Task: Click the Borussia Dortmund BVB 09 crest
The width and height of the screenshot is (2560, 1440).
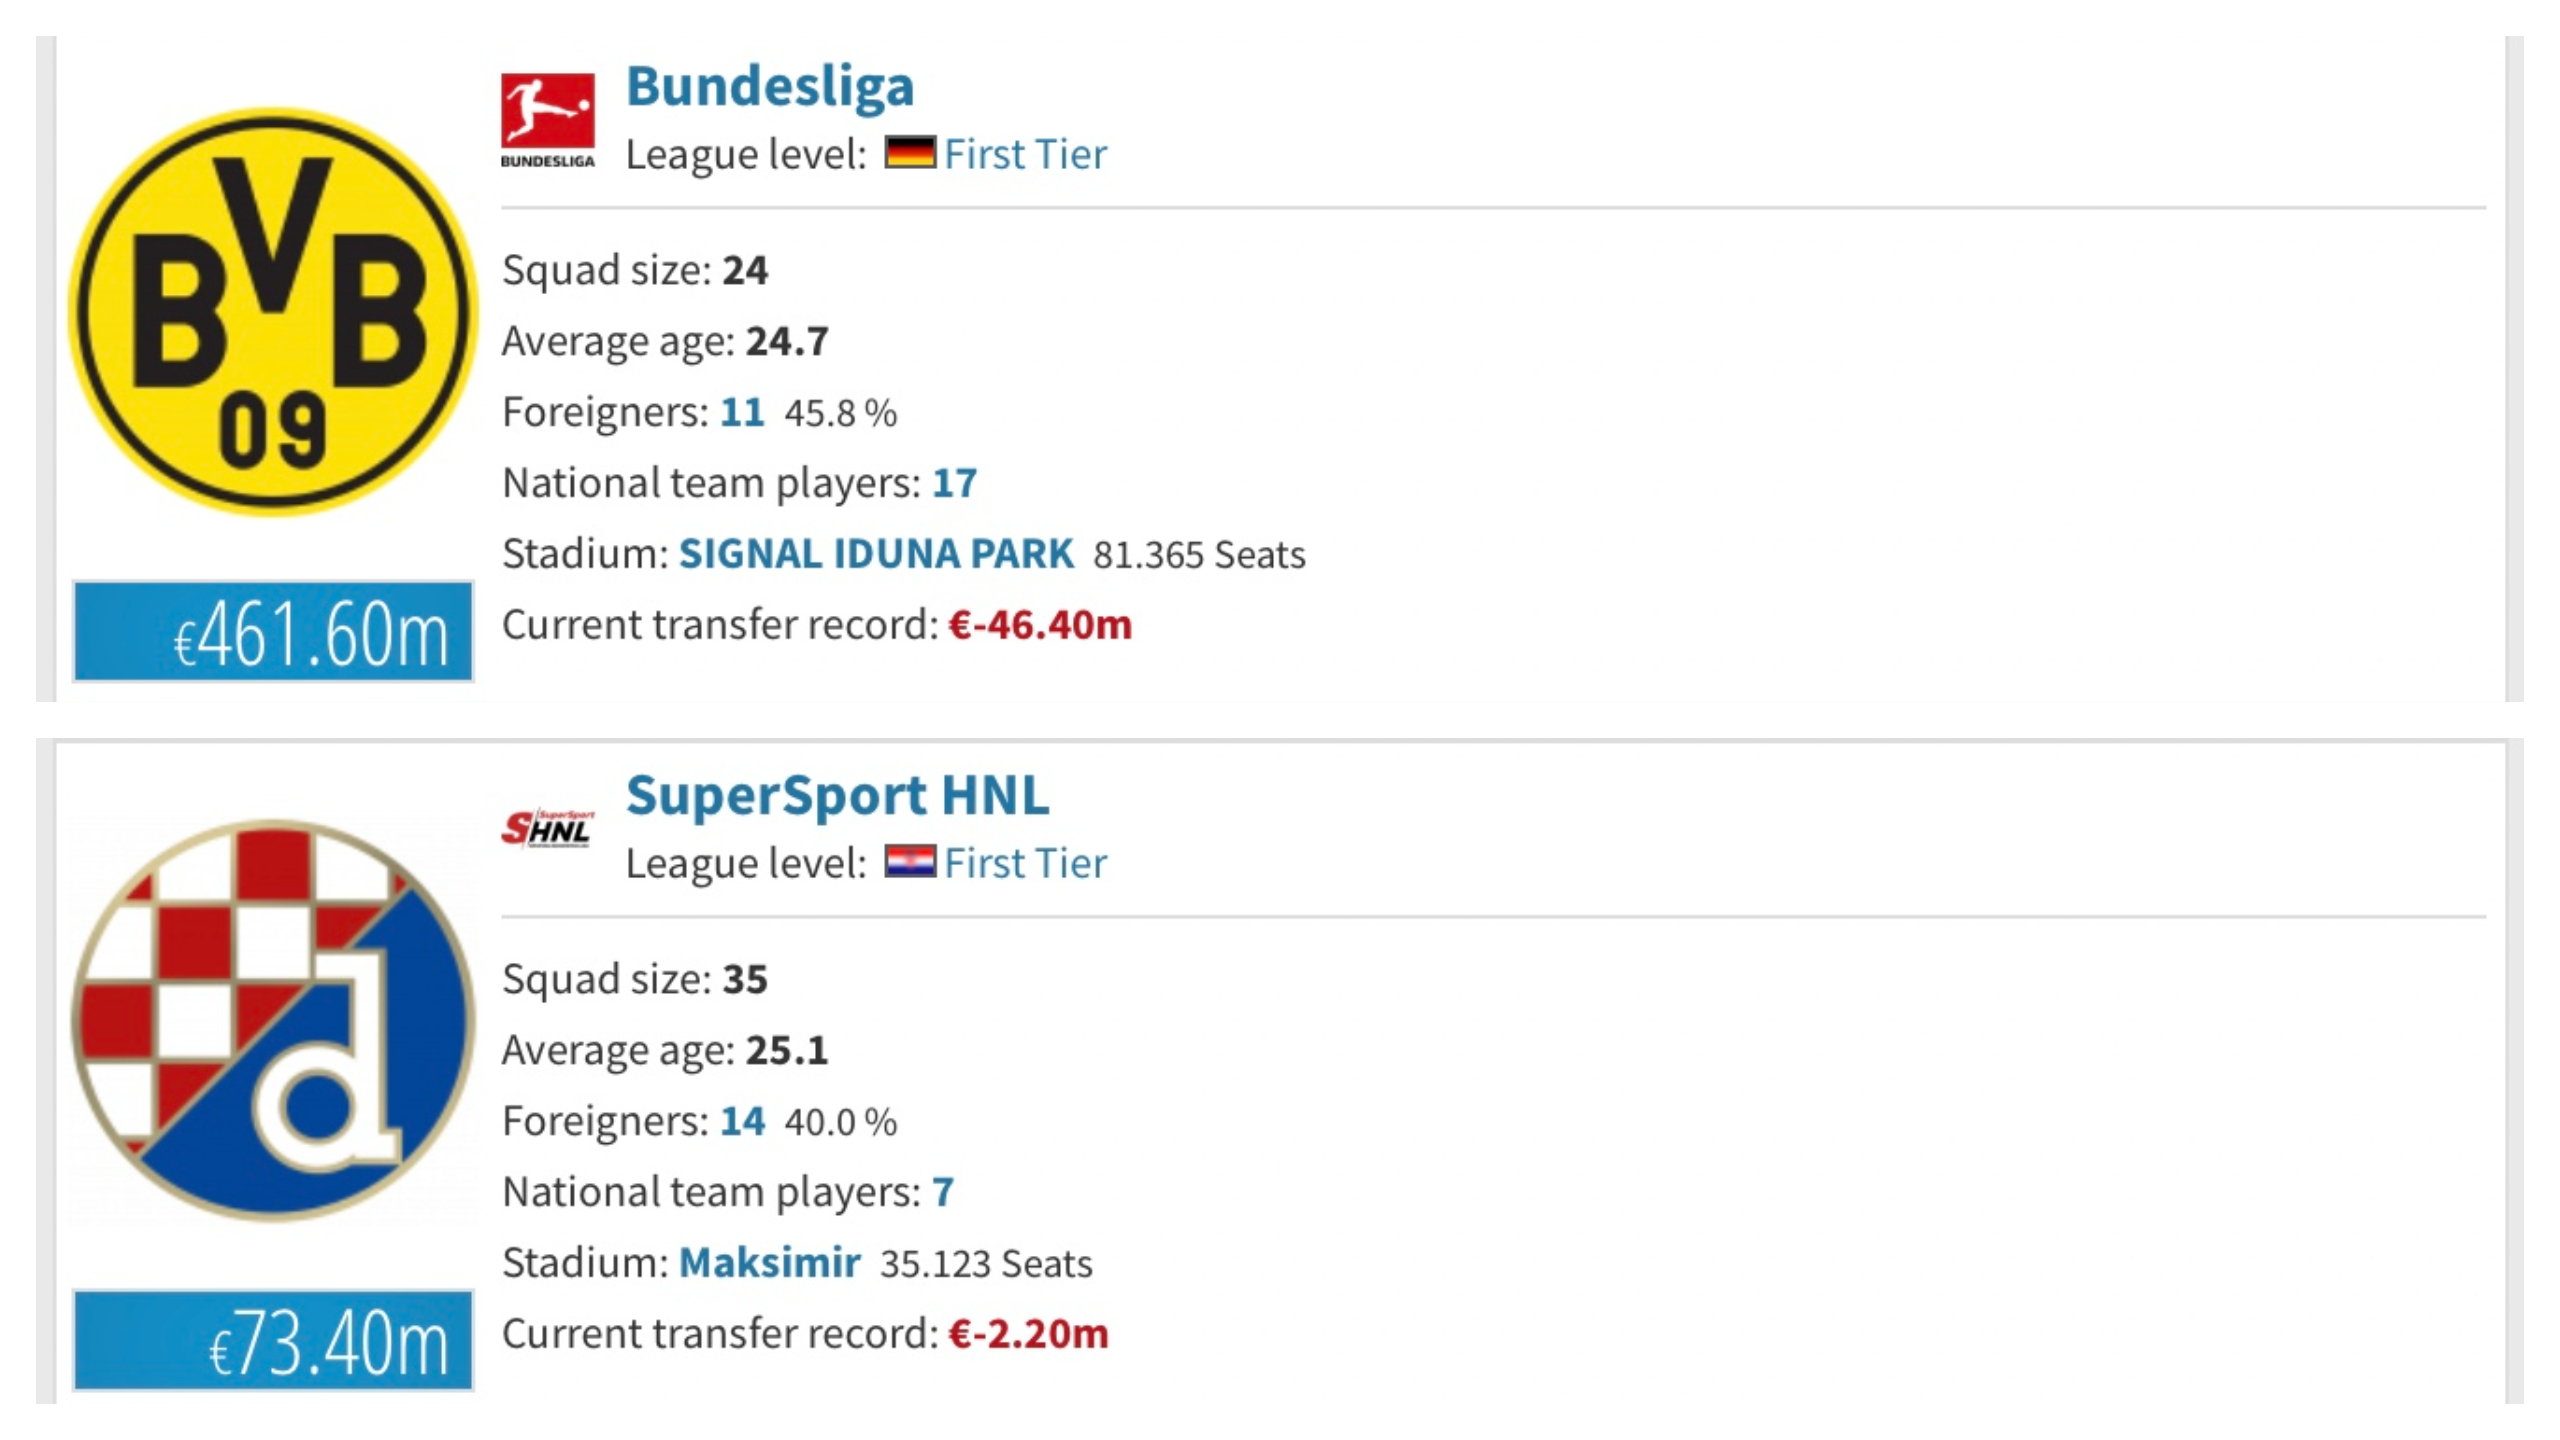Action: click(273, 311)
